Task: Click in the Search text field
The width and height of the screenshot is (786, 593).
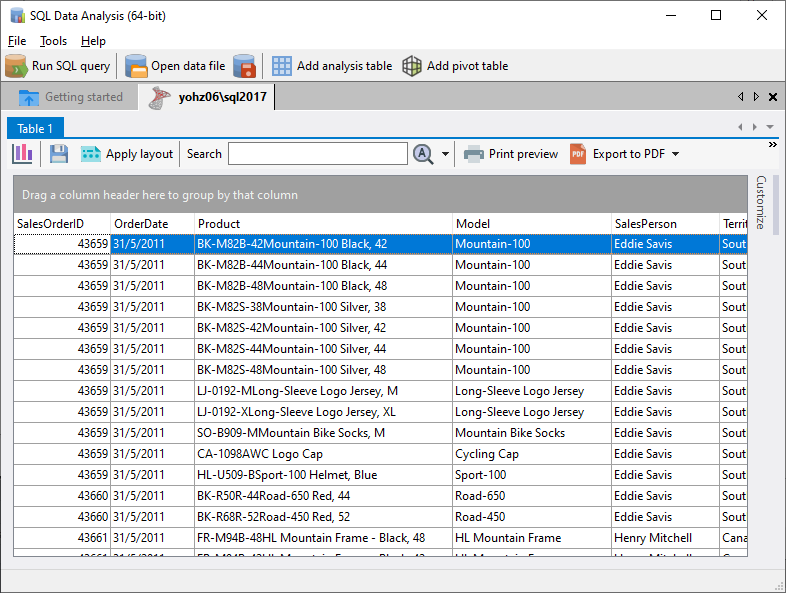Action: (317, 154)
